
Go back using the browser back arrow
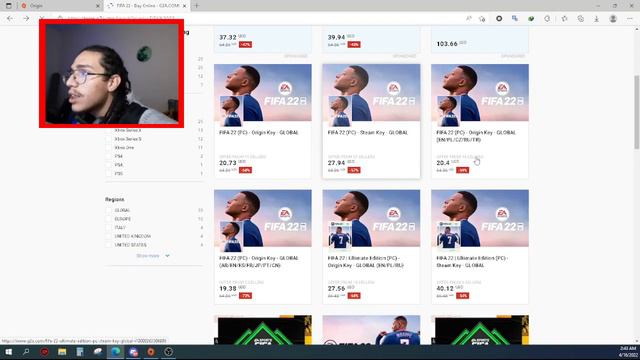(10, 19)
